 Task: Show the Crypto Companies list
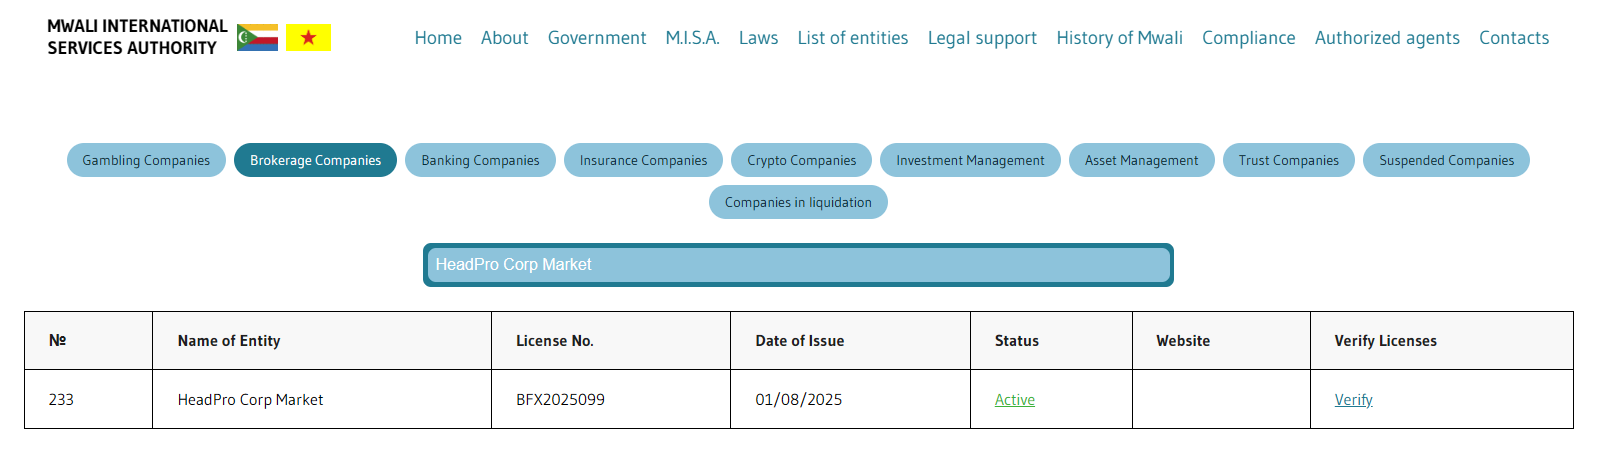coord(801,160)
